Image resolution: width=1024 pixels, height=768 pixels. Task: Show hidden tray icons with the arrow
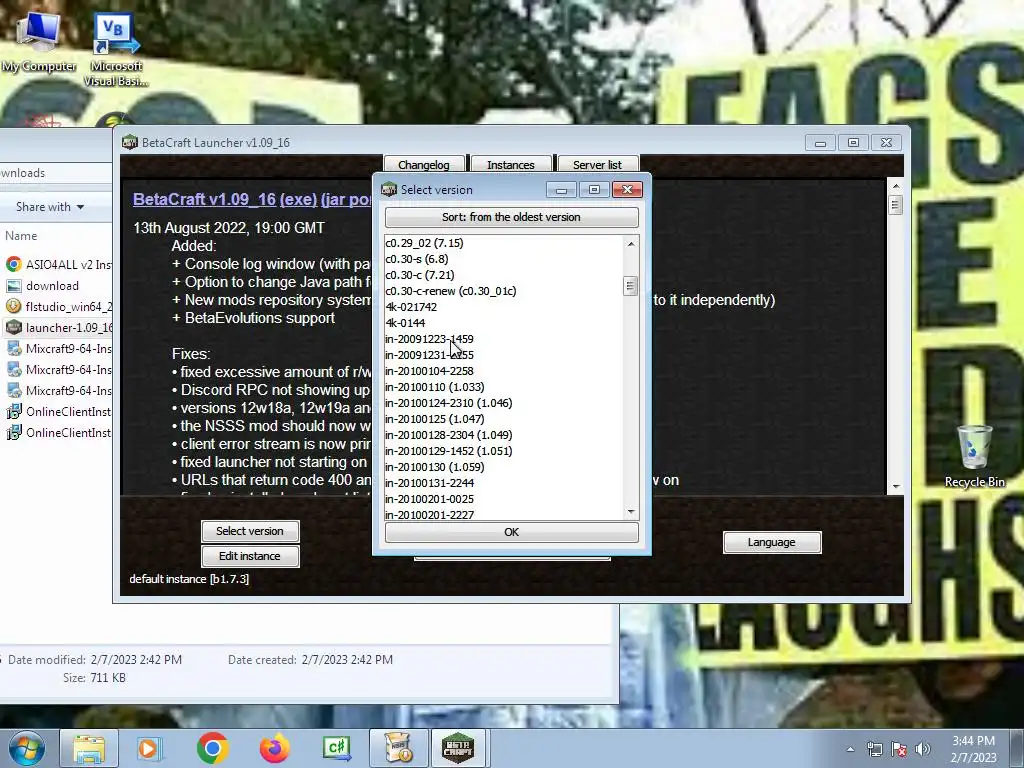[x=850, y=749]
